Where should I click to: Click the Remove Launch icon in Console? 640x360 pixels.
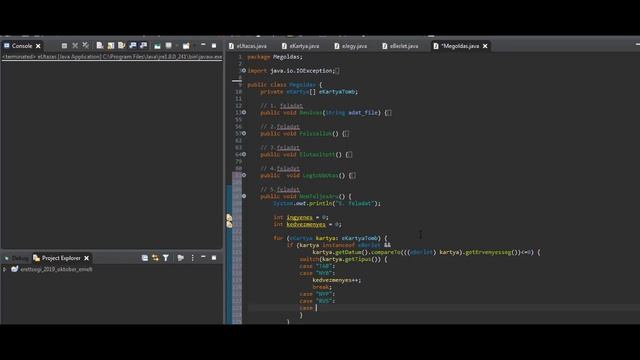coord(75,46)
